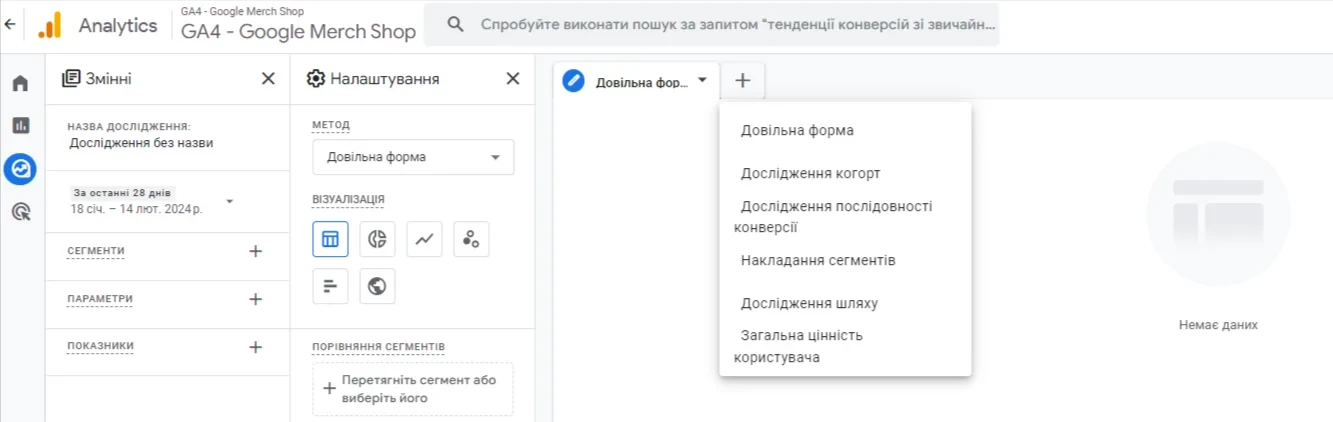Open the Advertising icon in sidebar
The image size is (1333, 422).
tap(20, 211)
